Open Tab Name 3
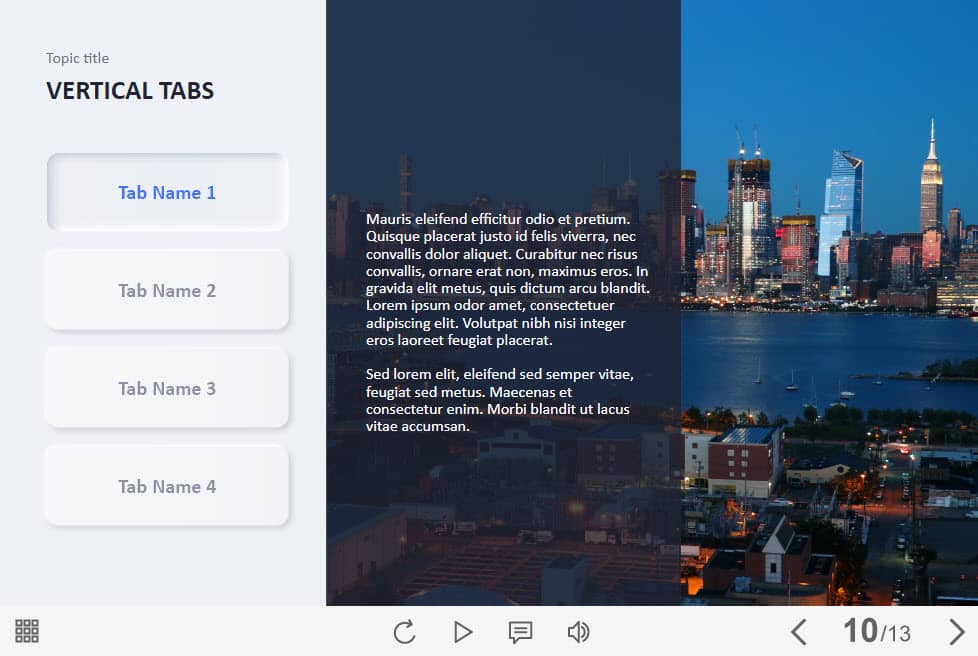Screen dimensions: 978x656 click(167, 389)
